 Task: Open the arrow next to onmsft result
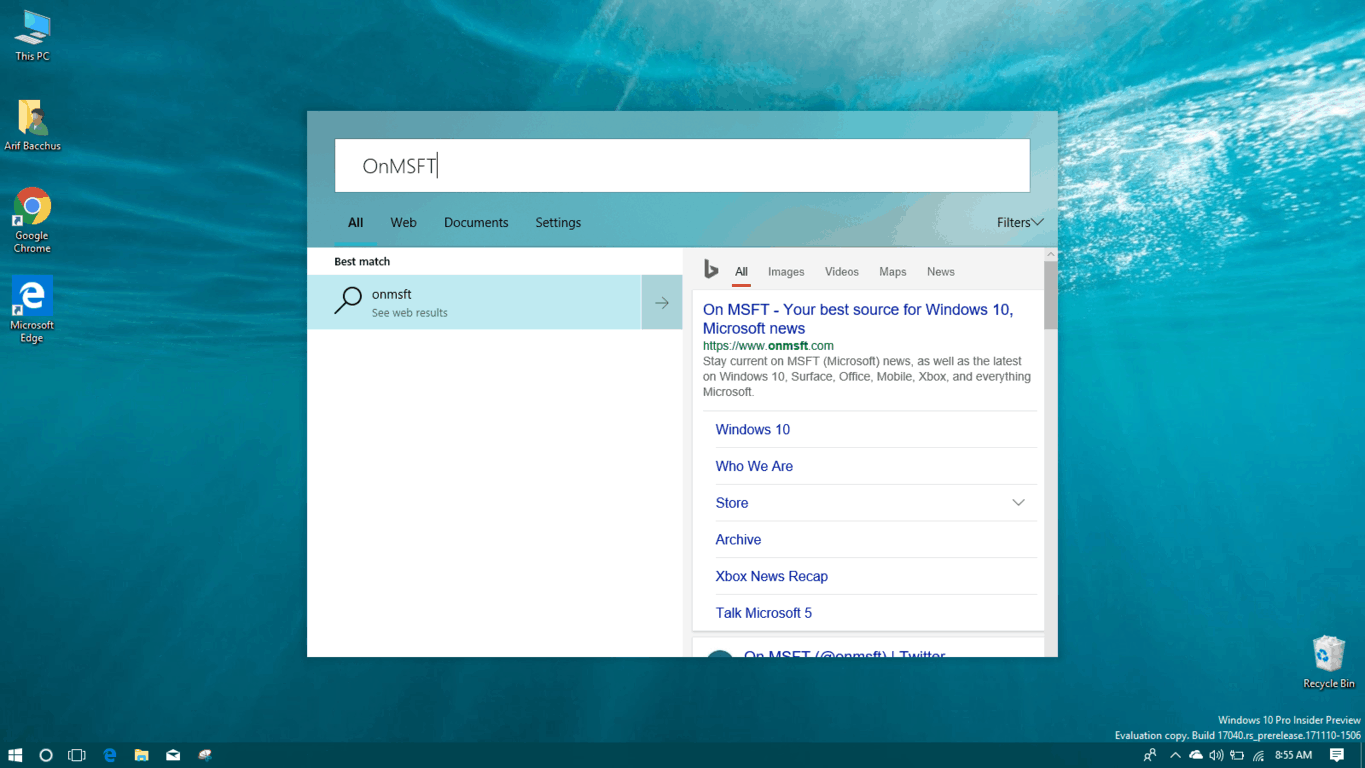[x=662, y=302]
